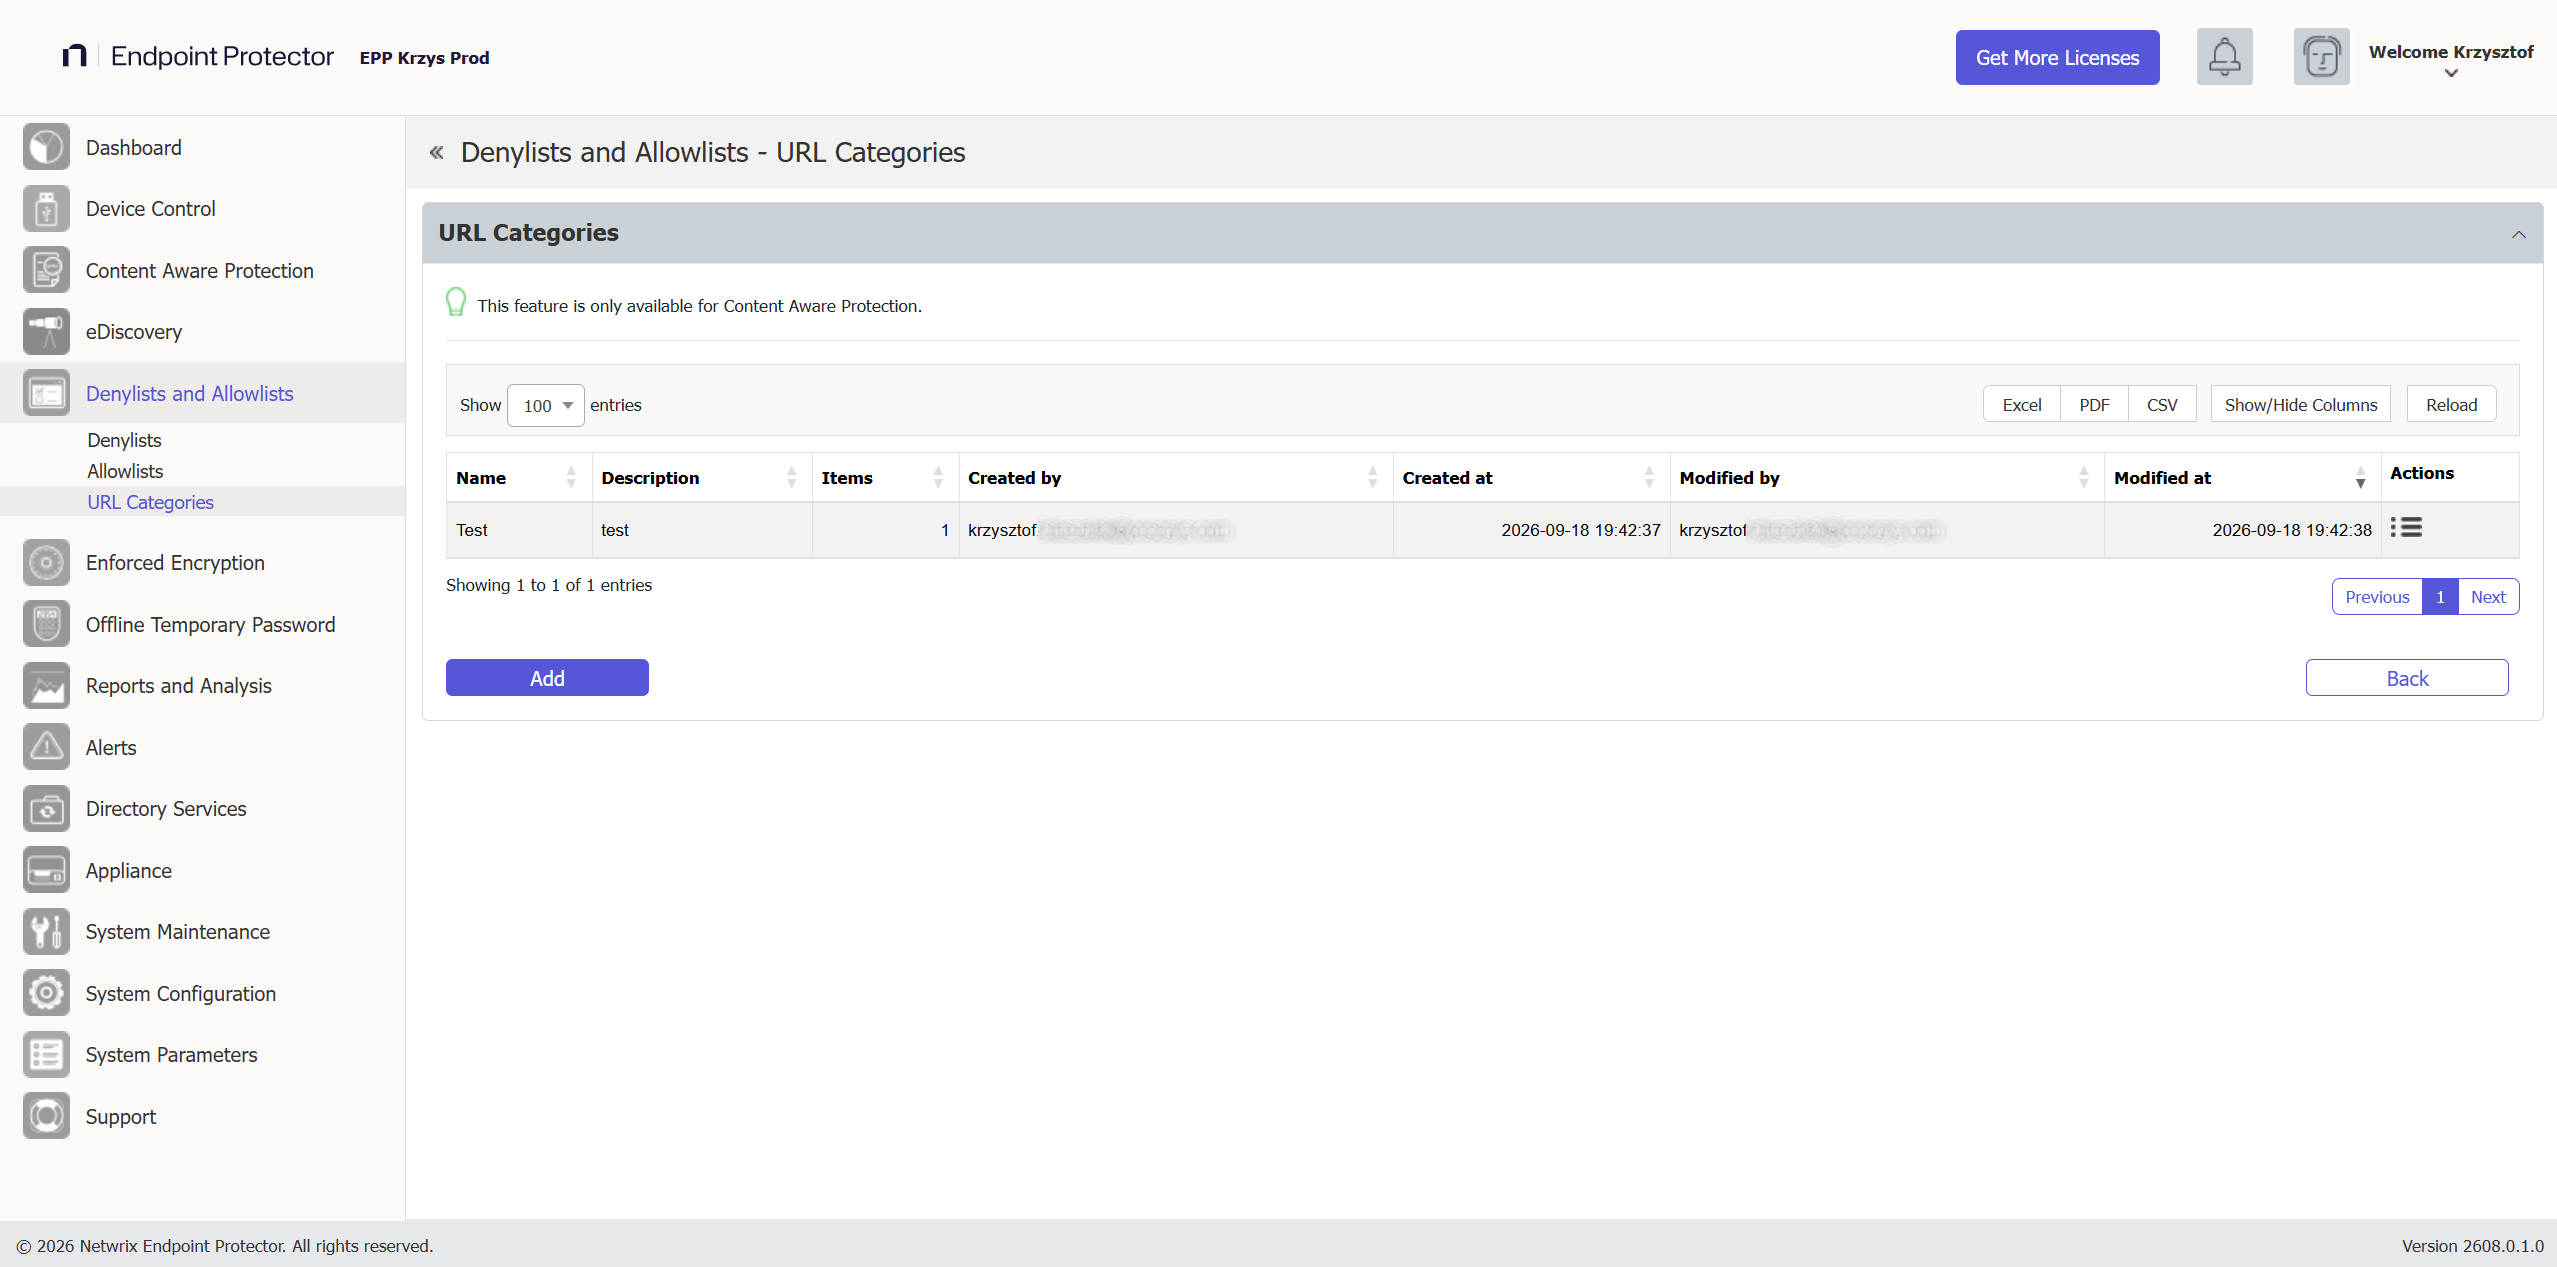Click the Alerts warning triangle icon
This screenshot has height=1267, width=2557.
tap(46, 747)
